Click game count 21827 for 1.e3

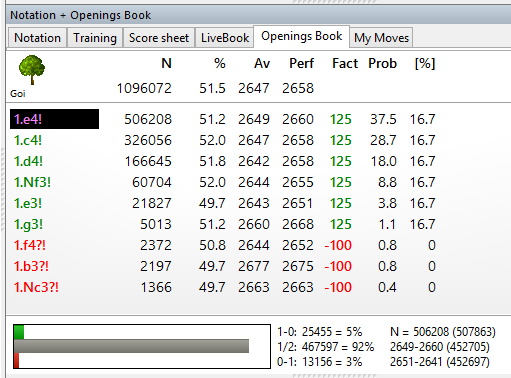[152, 203]
